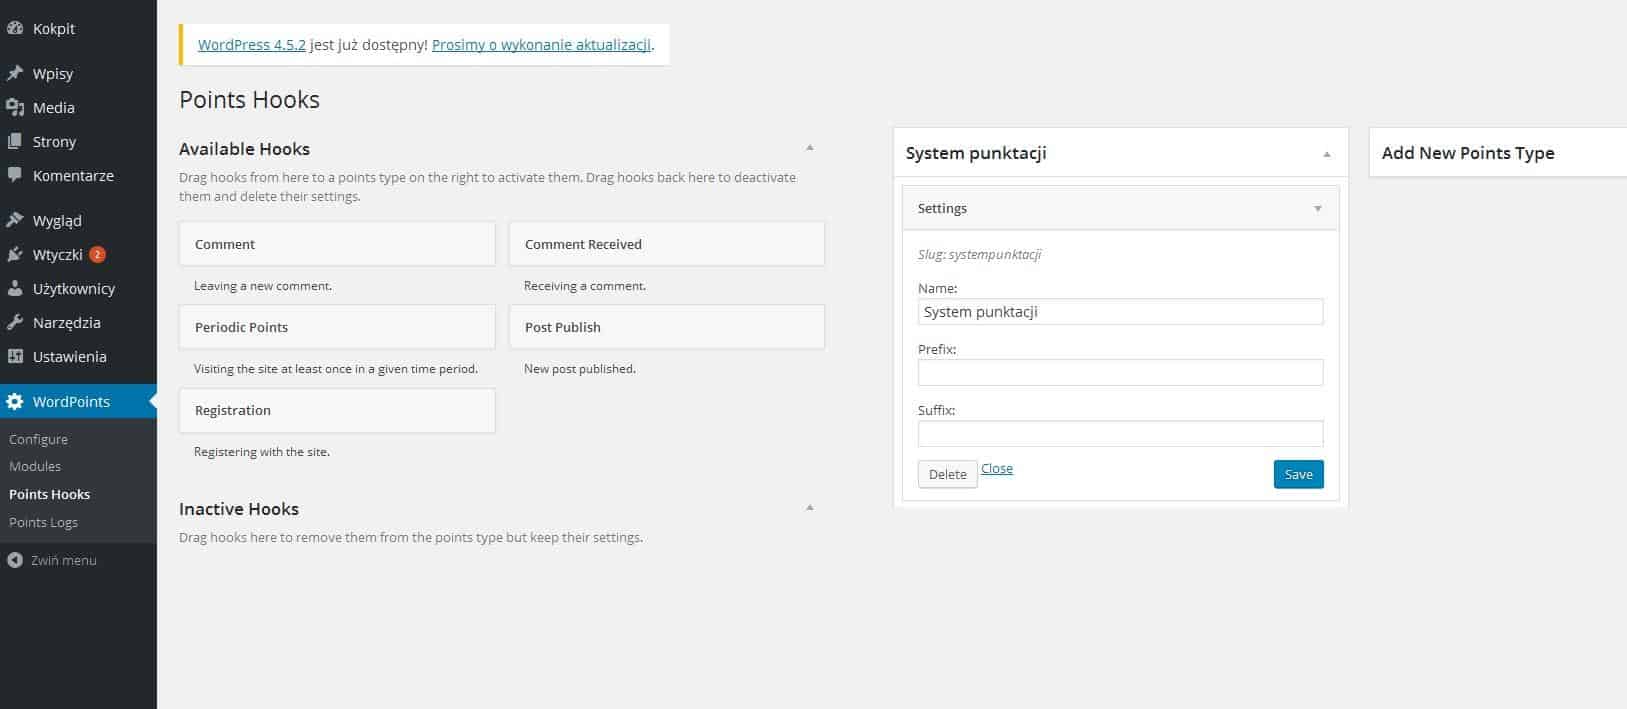Screen dimensions: 1627x709
Task: Go to Modules submenu
Action: tap(35, 467)
